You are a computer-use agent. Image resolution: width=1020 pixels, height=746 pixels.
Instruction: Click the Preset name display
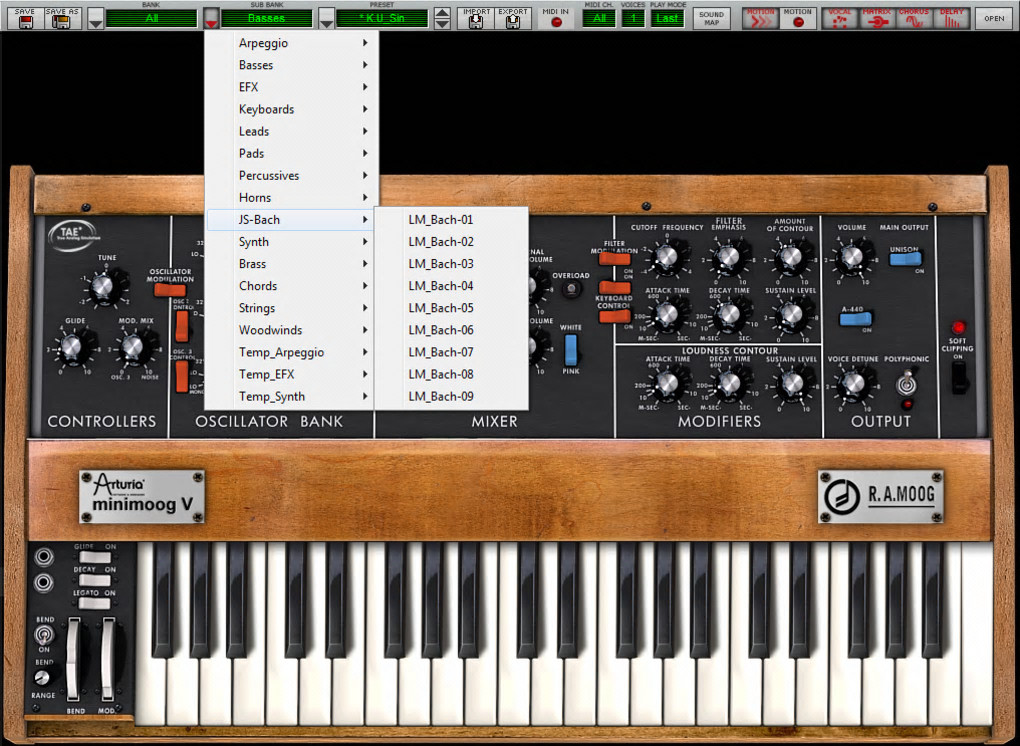[382, 18]
